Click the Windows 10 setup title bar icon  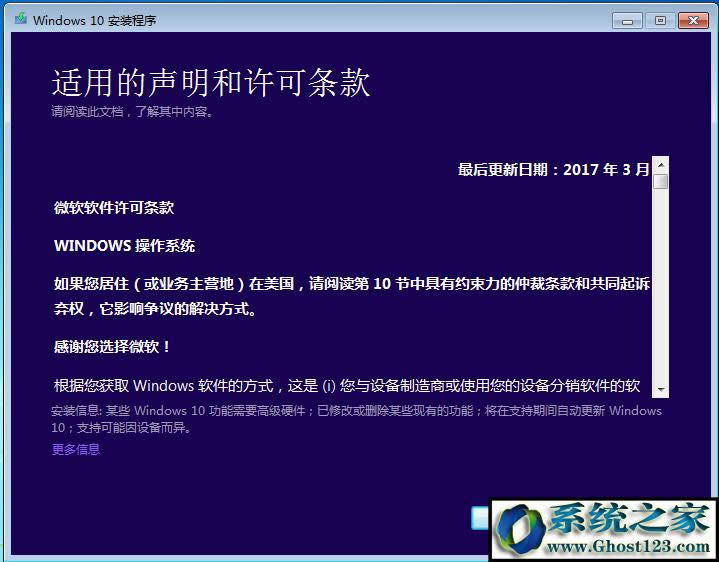coord(21,19)
